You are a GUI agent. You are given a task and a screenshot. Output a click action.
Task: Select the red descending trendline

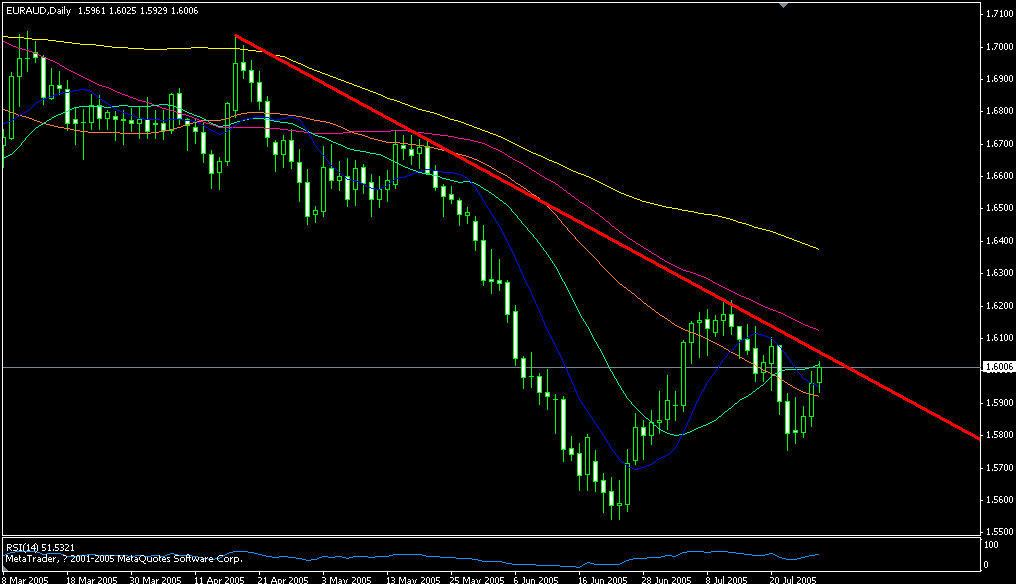(606, 237)
